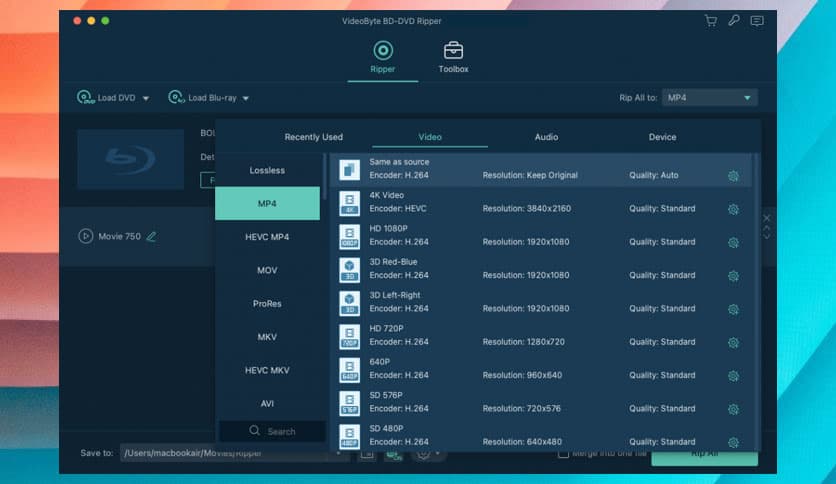
Task: Toggle the Merge into one file checkbox
Action: [563, 454]
